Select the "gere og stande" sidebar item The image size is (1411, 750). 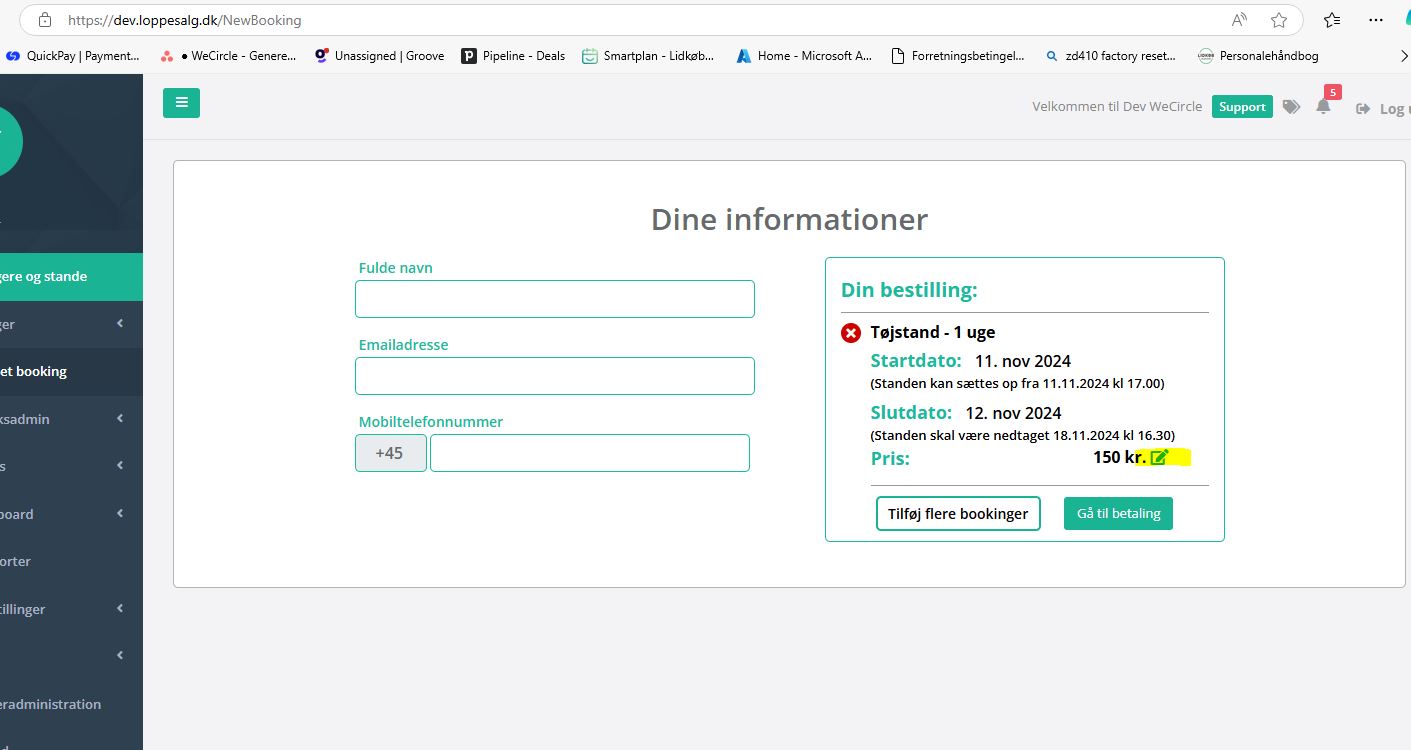71,276
